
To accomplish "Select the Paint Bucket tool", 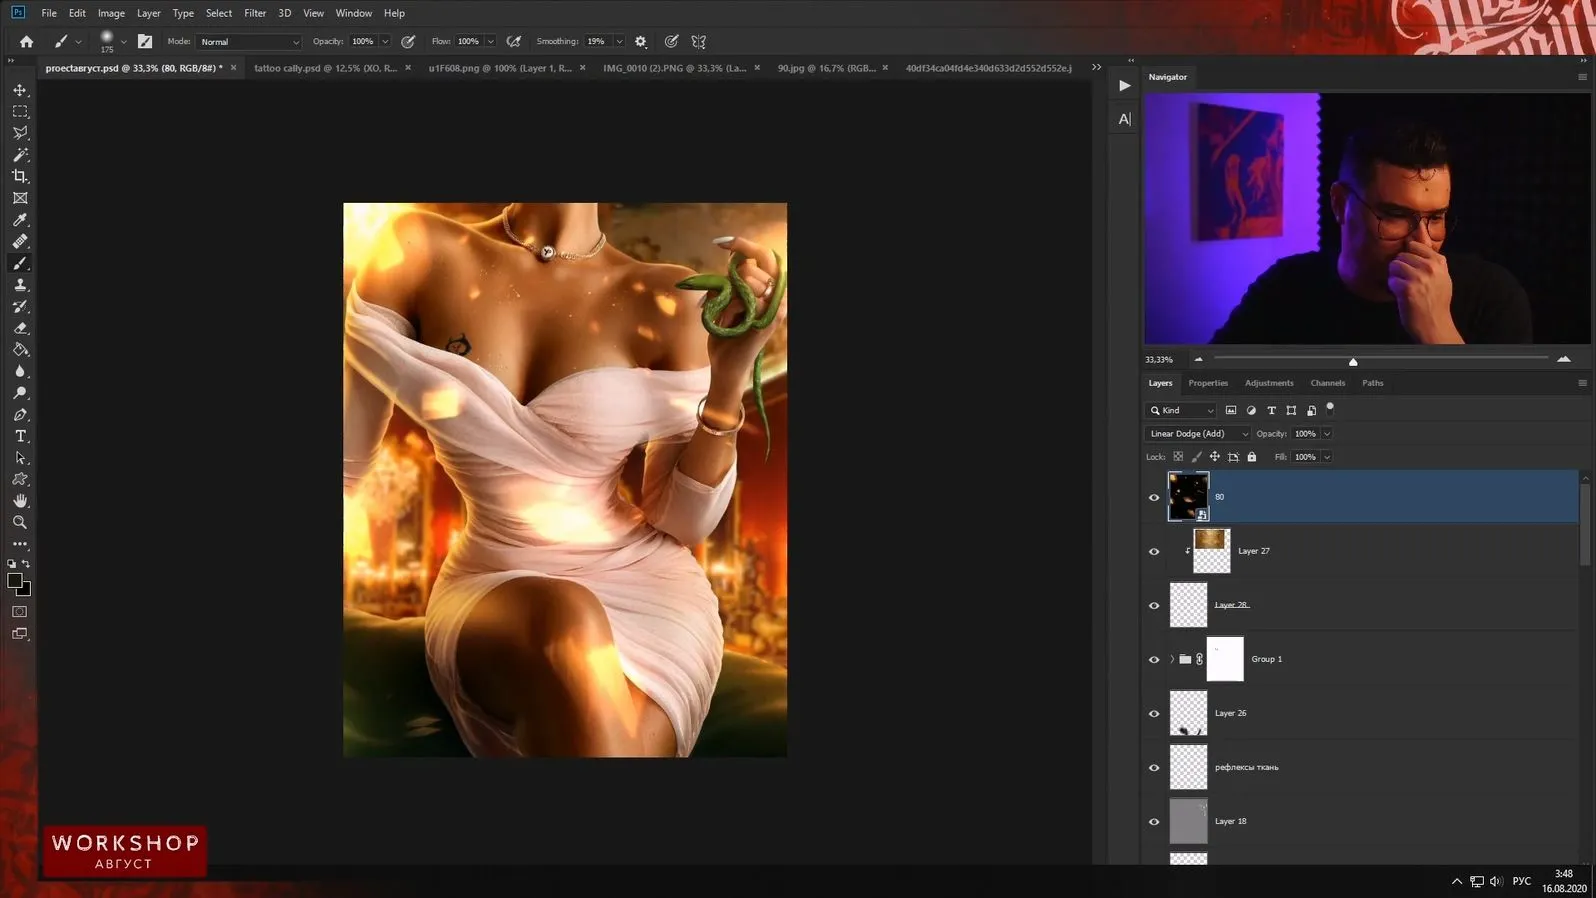I will pos(20,350).
